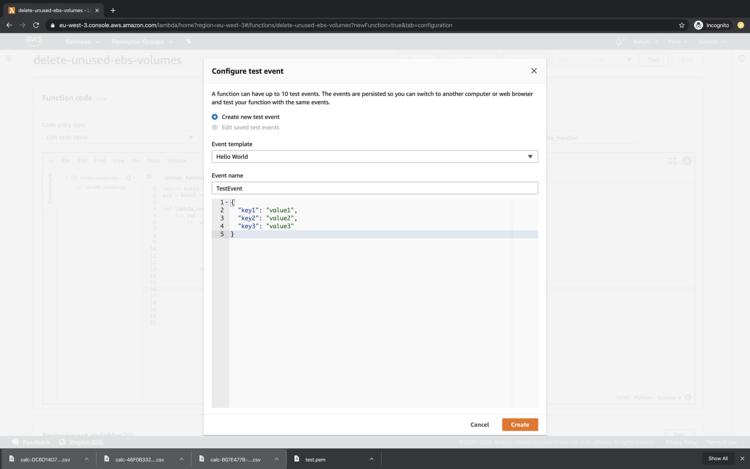Image resolution: width=750 pixels, height=469 pixels.
Task: Open the Event template Hello World dropdown
Action: point(374,157)
